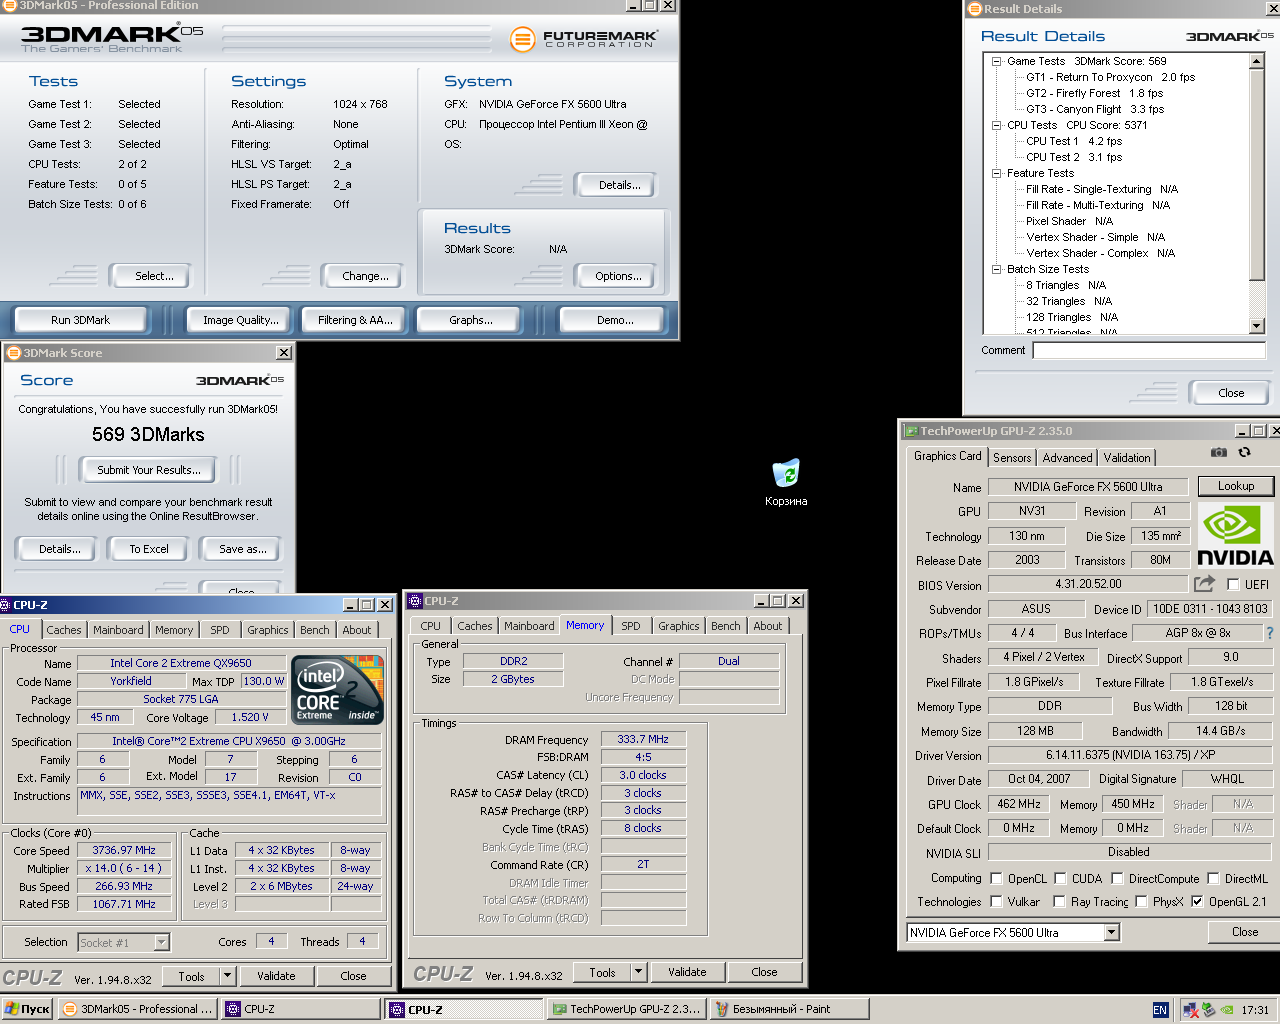Viewport: 1280px width, 1024px height.
Task: Toggle the OpenGL 2.1 checkbox
Action: pos(1197,901)
